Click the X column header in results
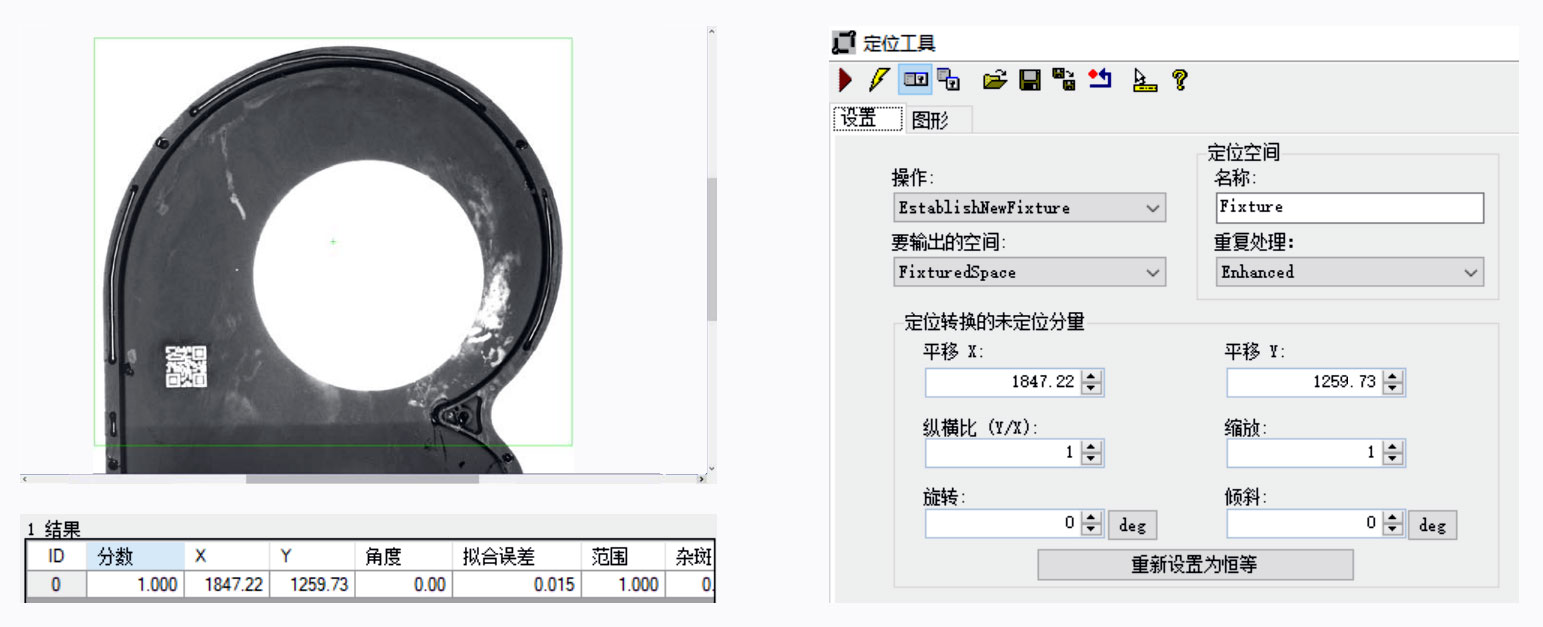This screenshot has height=627, width=1543. (x=226, y=557)
